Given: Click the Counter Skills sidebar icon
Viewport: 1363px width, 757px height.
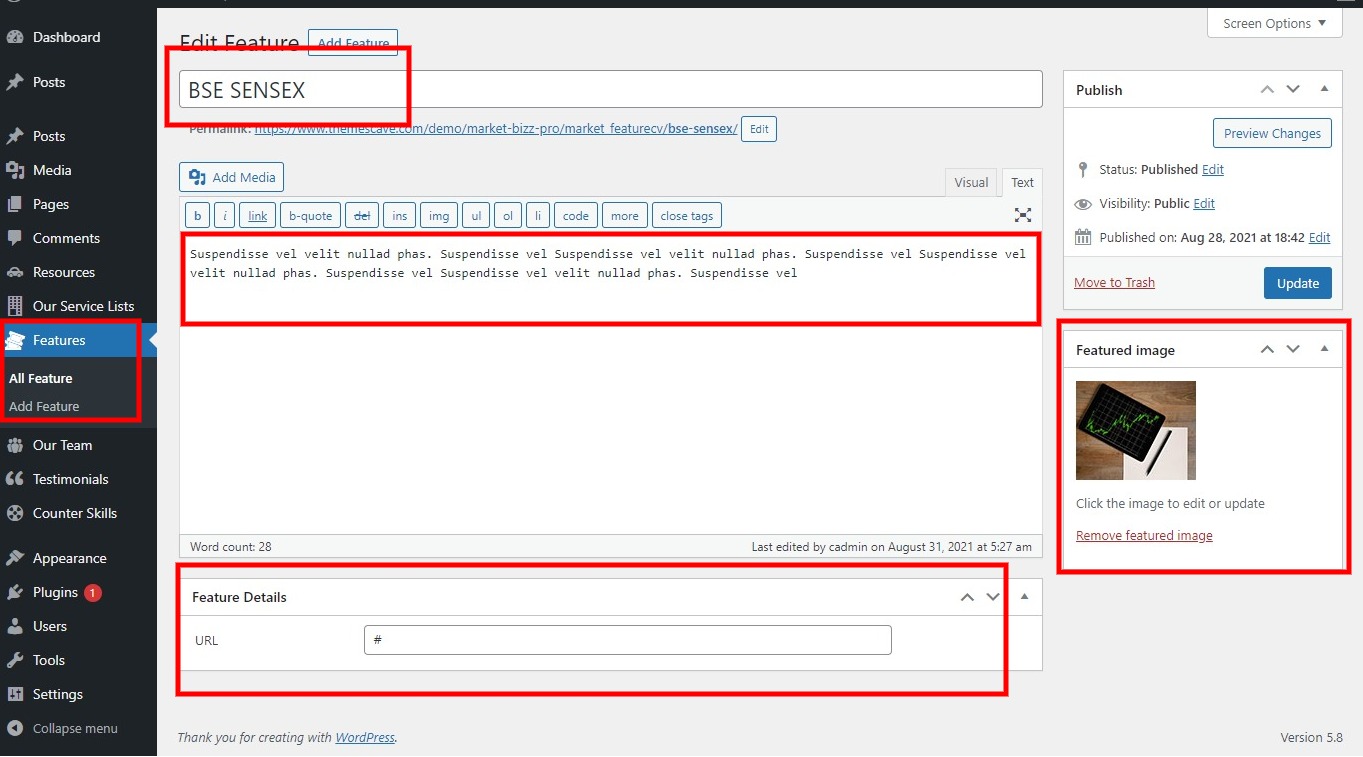Looking at the screenshot, I should pos(15,513).
